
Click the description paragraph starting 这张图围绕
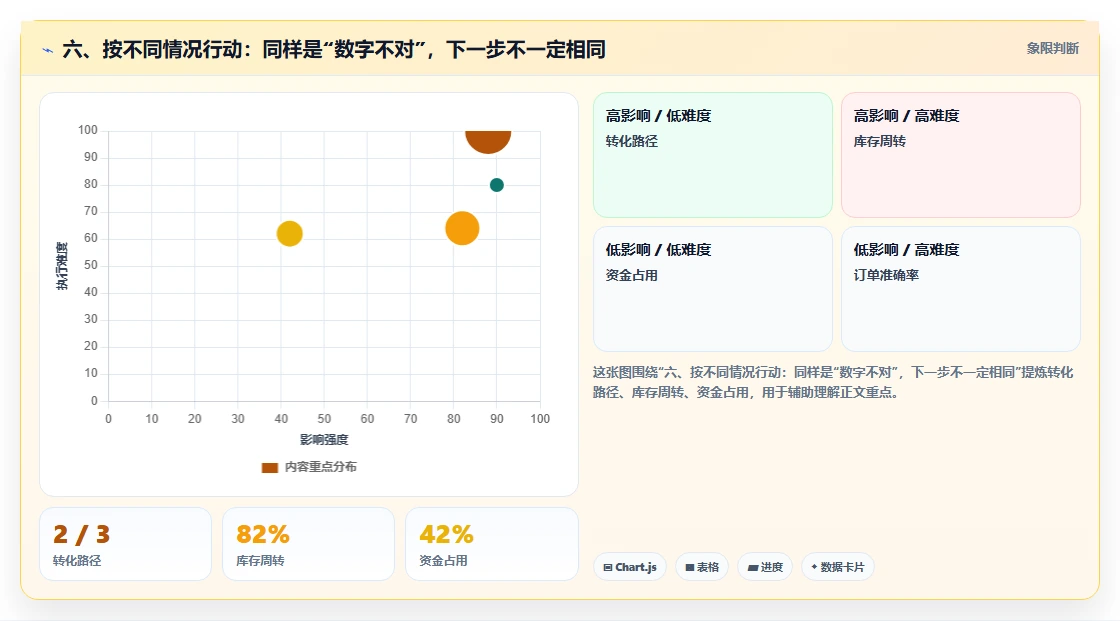833,382
